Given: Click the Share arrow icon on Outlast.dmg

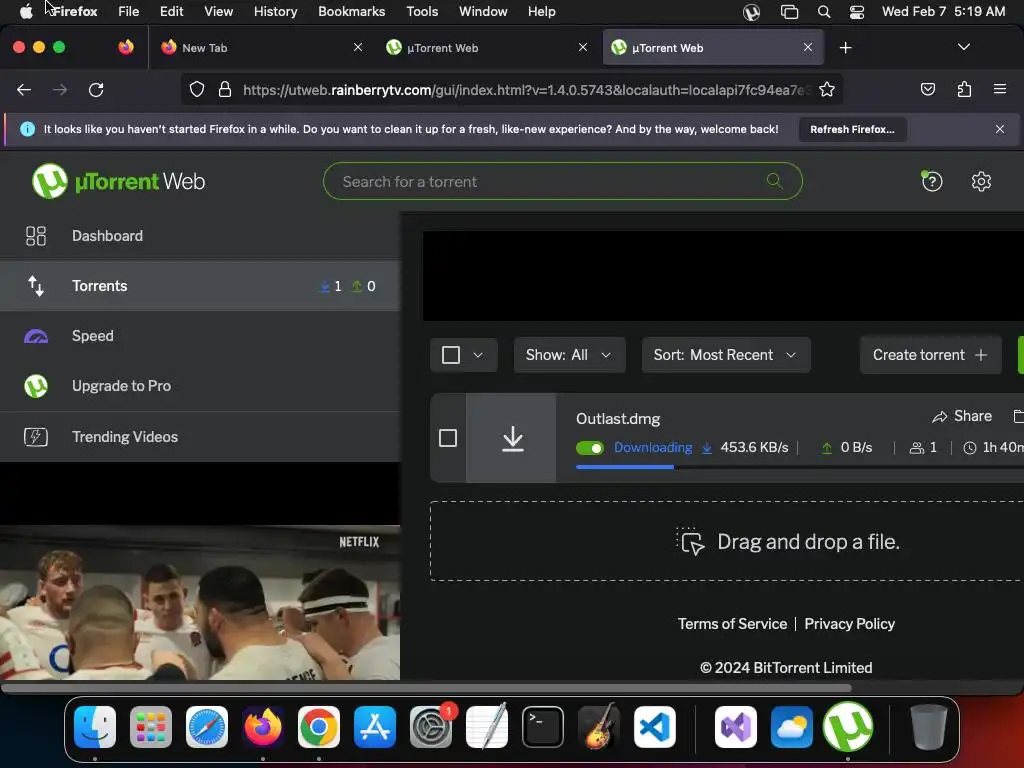Looking at the screenshot, I should click(x=939, y=417).
